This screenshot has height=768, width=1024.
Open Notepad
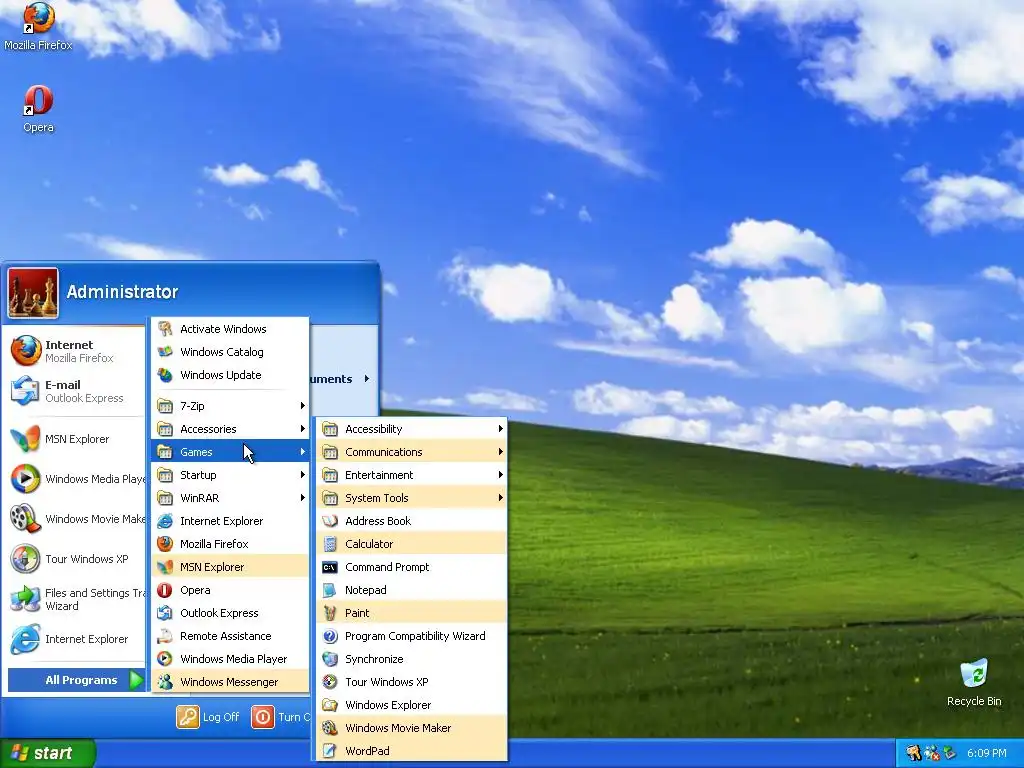pyautogui.click(x=412, y=590)
